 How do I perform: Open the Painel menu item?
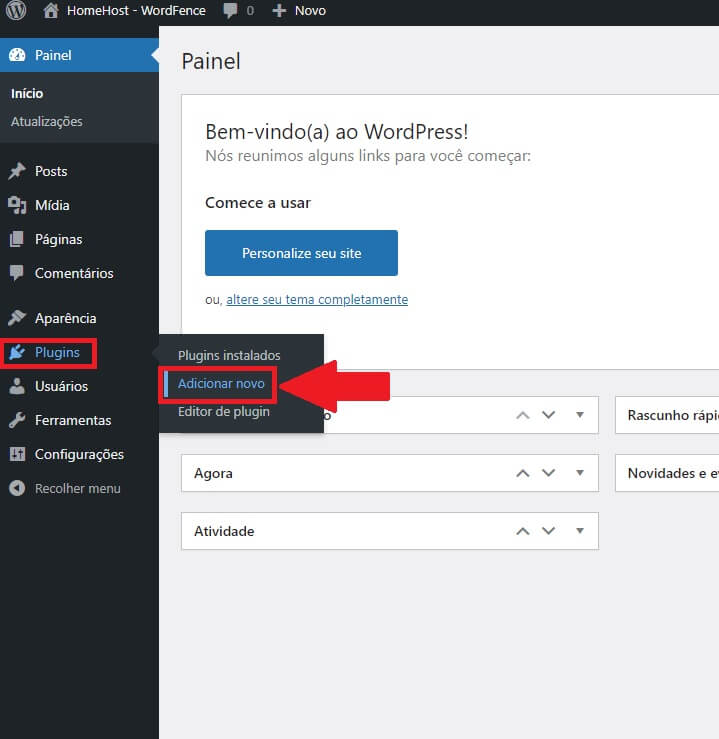coord(79,55)
